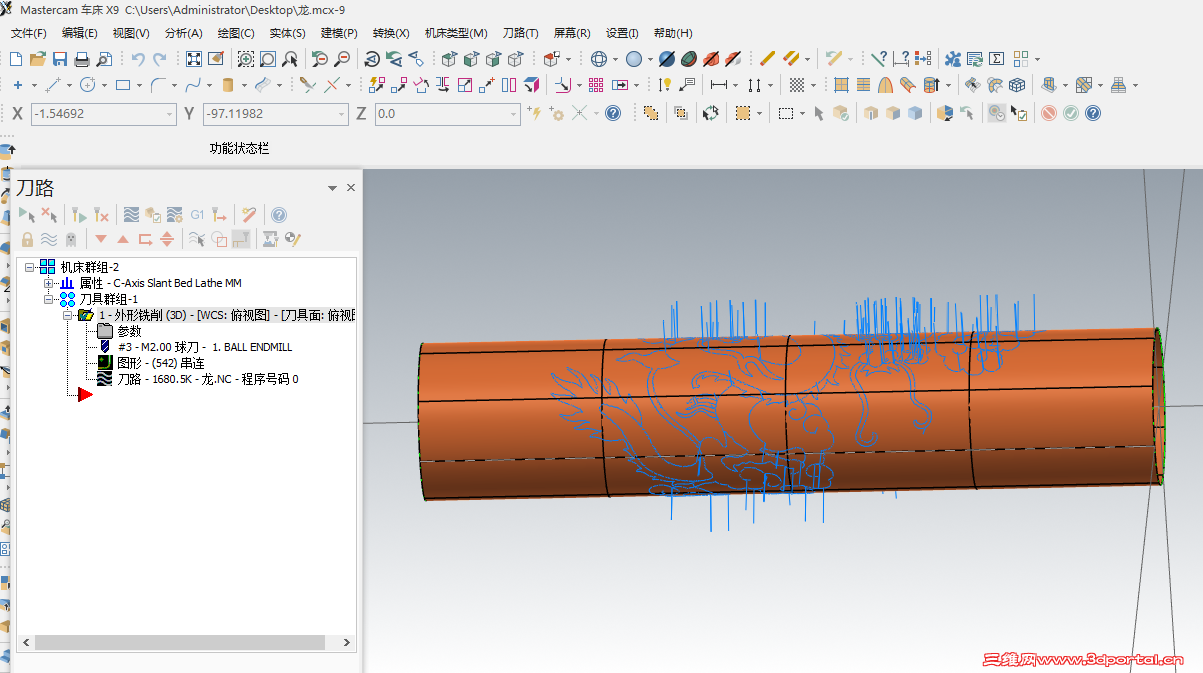This screenshot has height=673, width=1203.
Task: Open the 绘图(C) menu
Action: [x=236, y=33]
